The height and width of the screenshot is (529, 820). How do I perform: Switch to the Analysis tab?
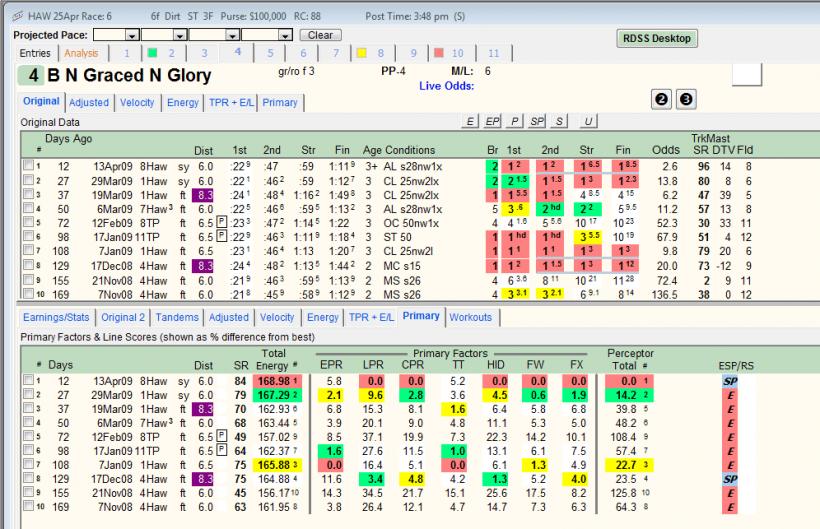[x=81, y=53]
